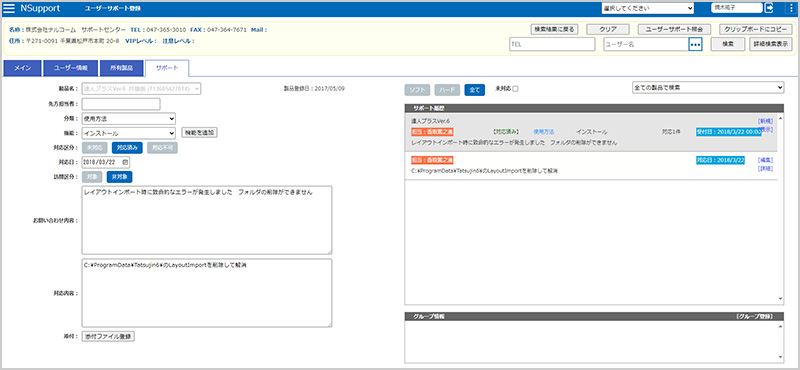
Task: Switch to the 所有製品 tab
Action: pyautogui.click(x=121, y=68)
